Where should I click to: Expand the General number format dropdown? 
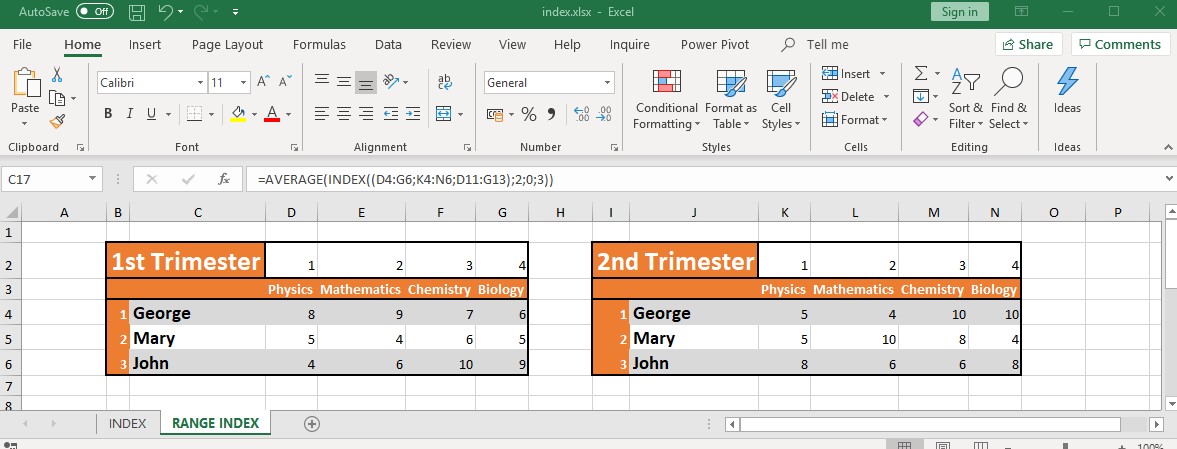click(x=608, y=83)
